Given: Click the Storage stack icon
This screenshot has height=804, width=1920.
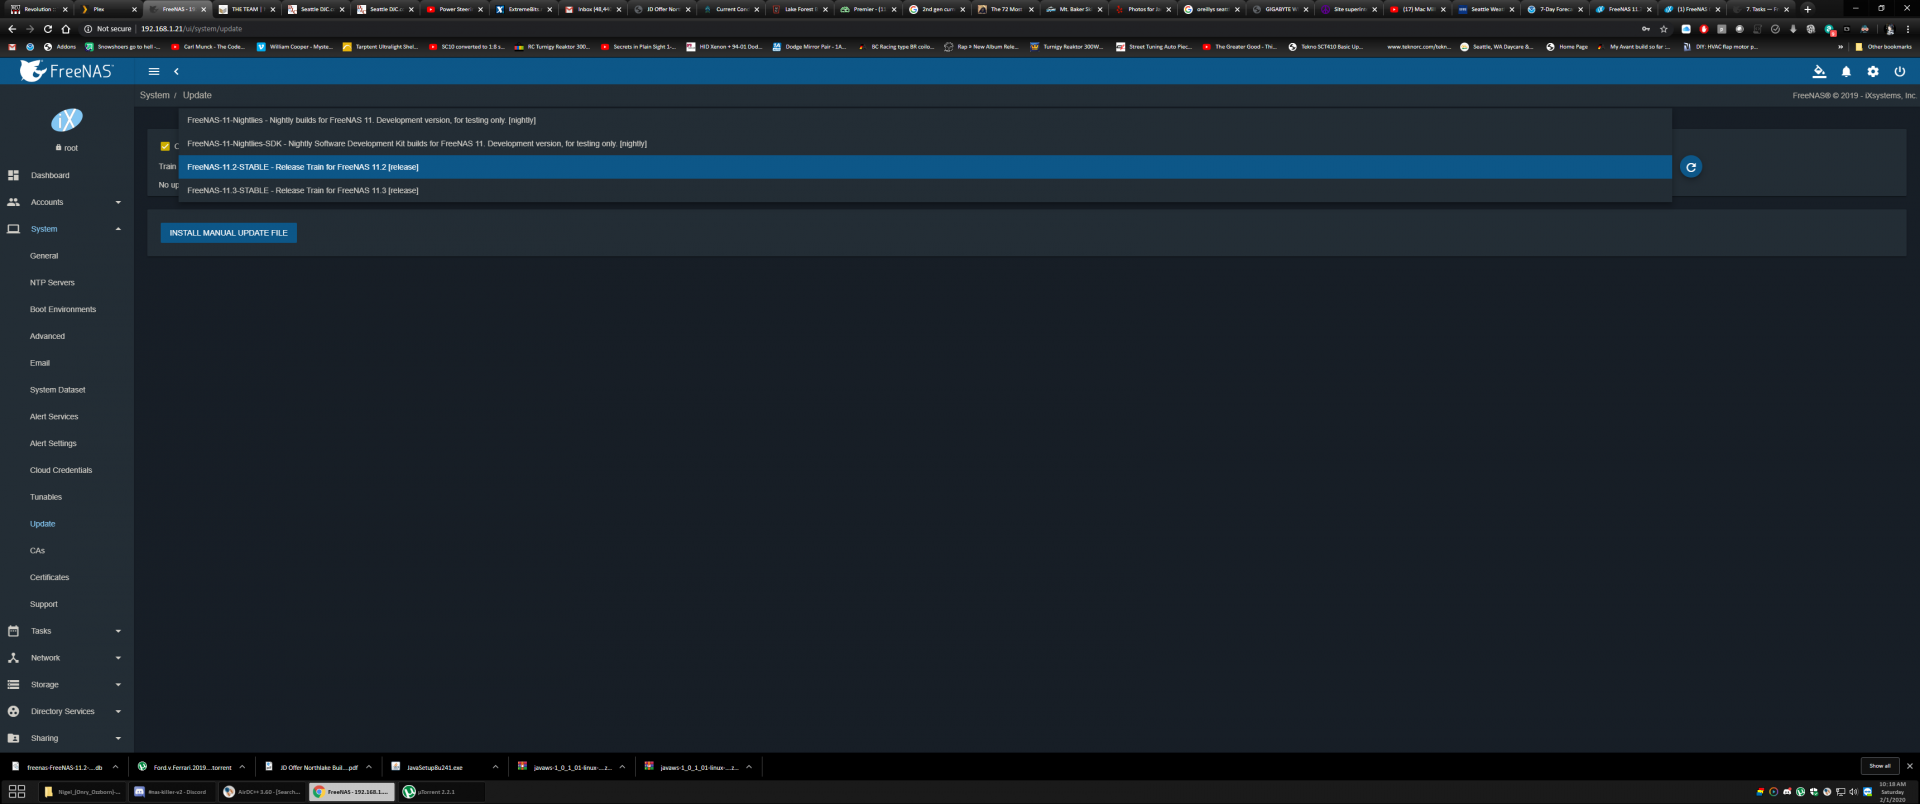Looking at the screenshot, I should click(x=13, y=685).
